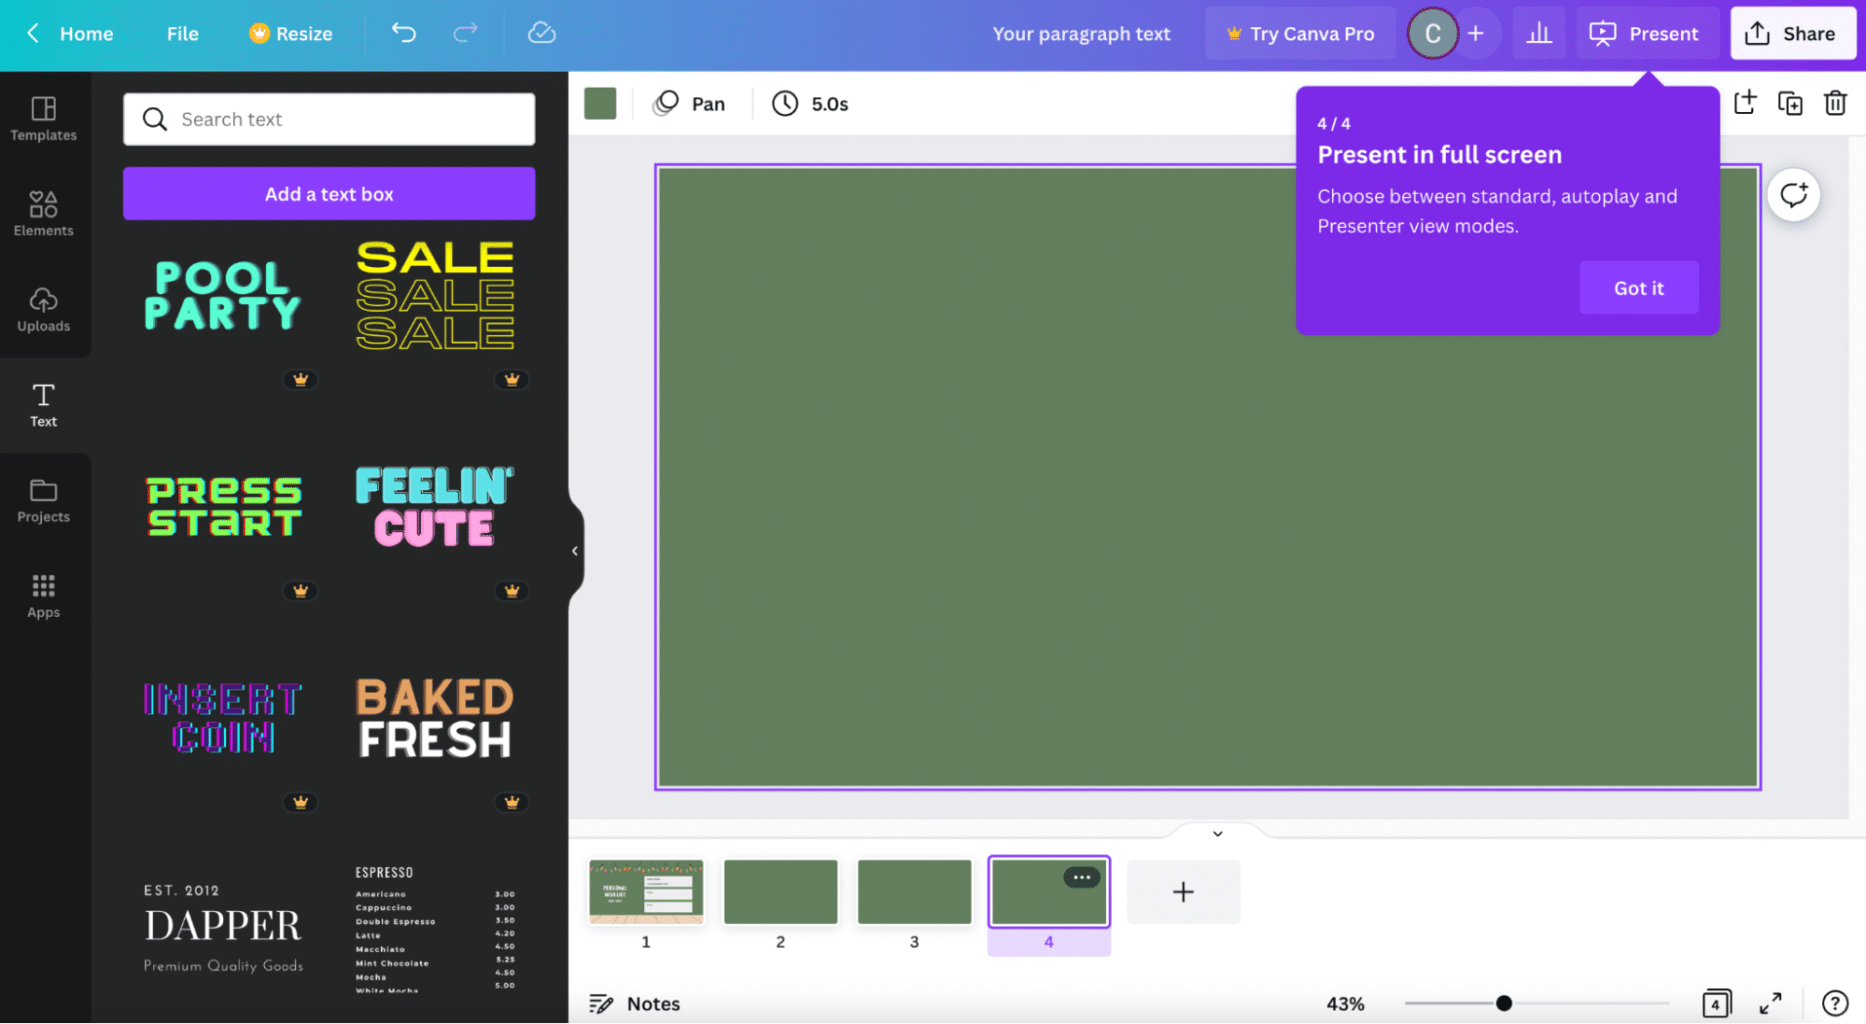1866x1024 pixels.
Task: Open the Projects sidebar panel
Action: coord(43,500)
